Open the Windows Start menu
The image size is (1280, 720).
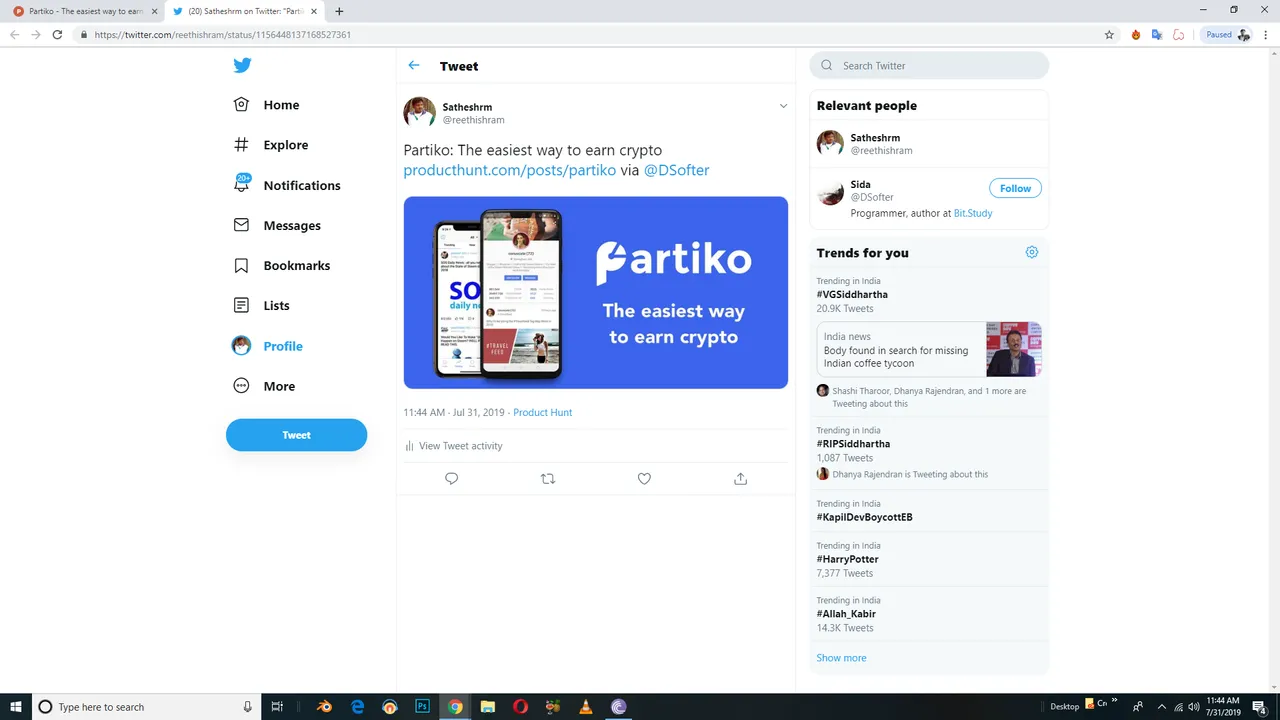[x=16, y=707]
